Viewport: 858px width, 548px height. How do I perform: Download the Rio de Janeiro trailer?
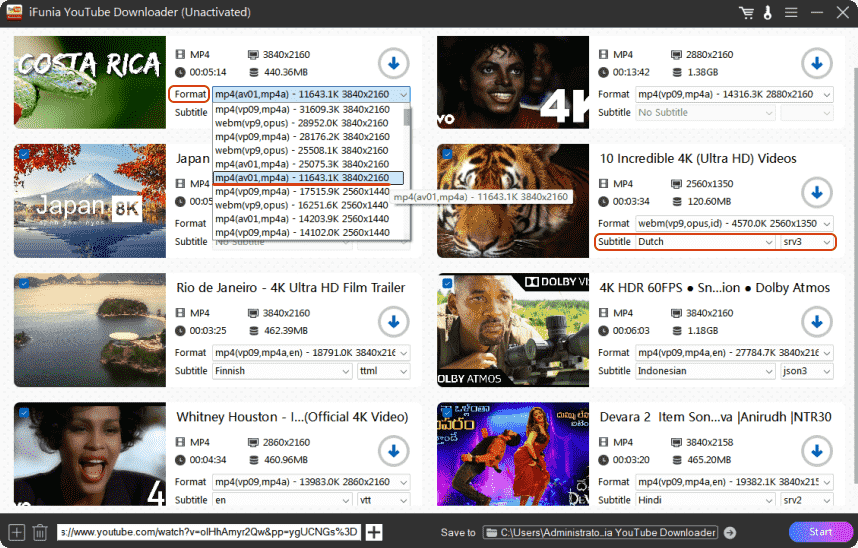394,322
